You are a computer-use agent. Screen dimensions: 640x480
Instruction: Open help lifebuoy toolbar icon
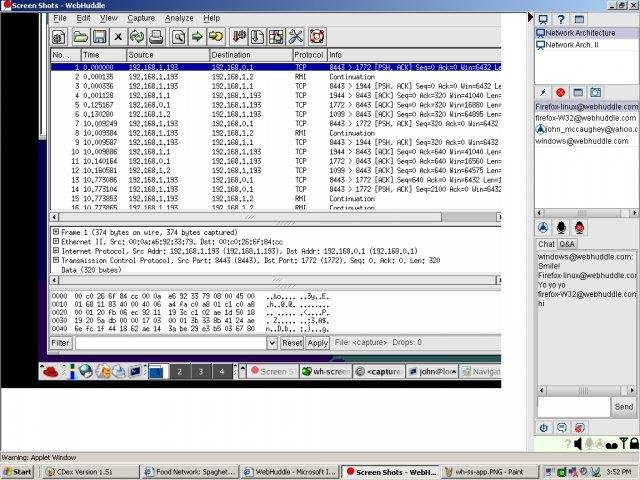[317, 37]
